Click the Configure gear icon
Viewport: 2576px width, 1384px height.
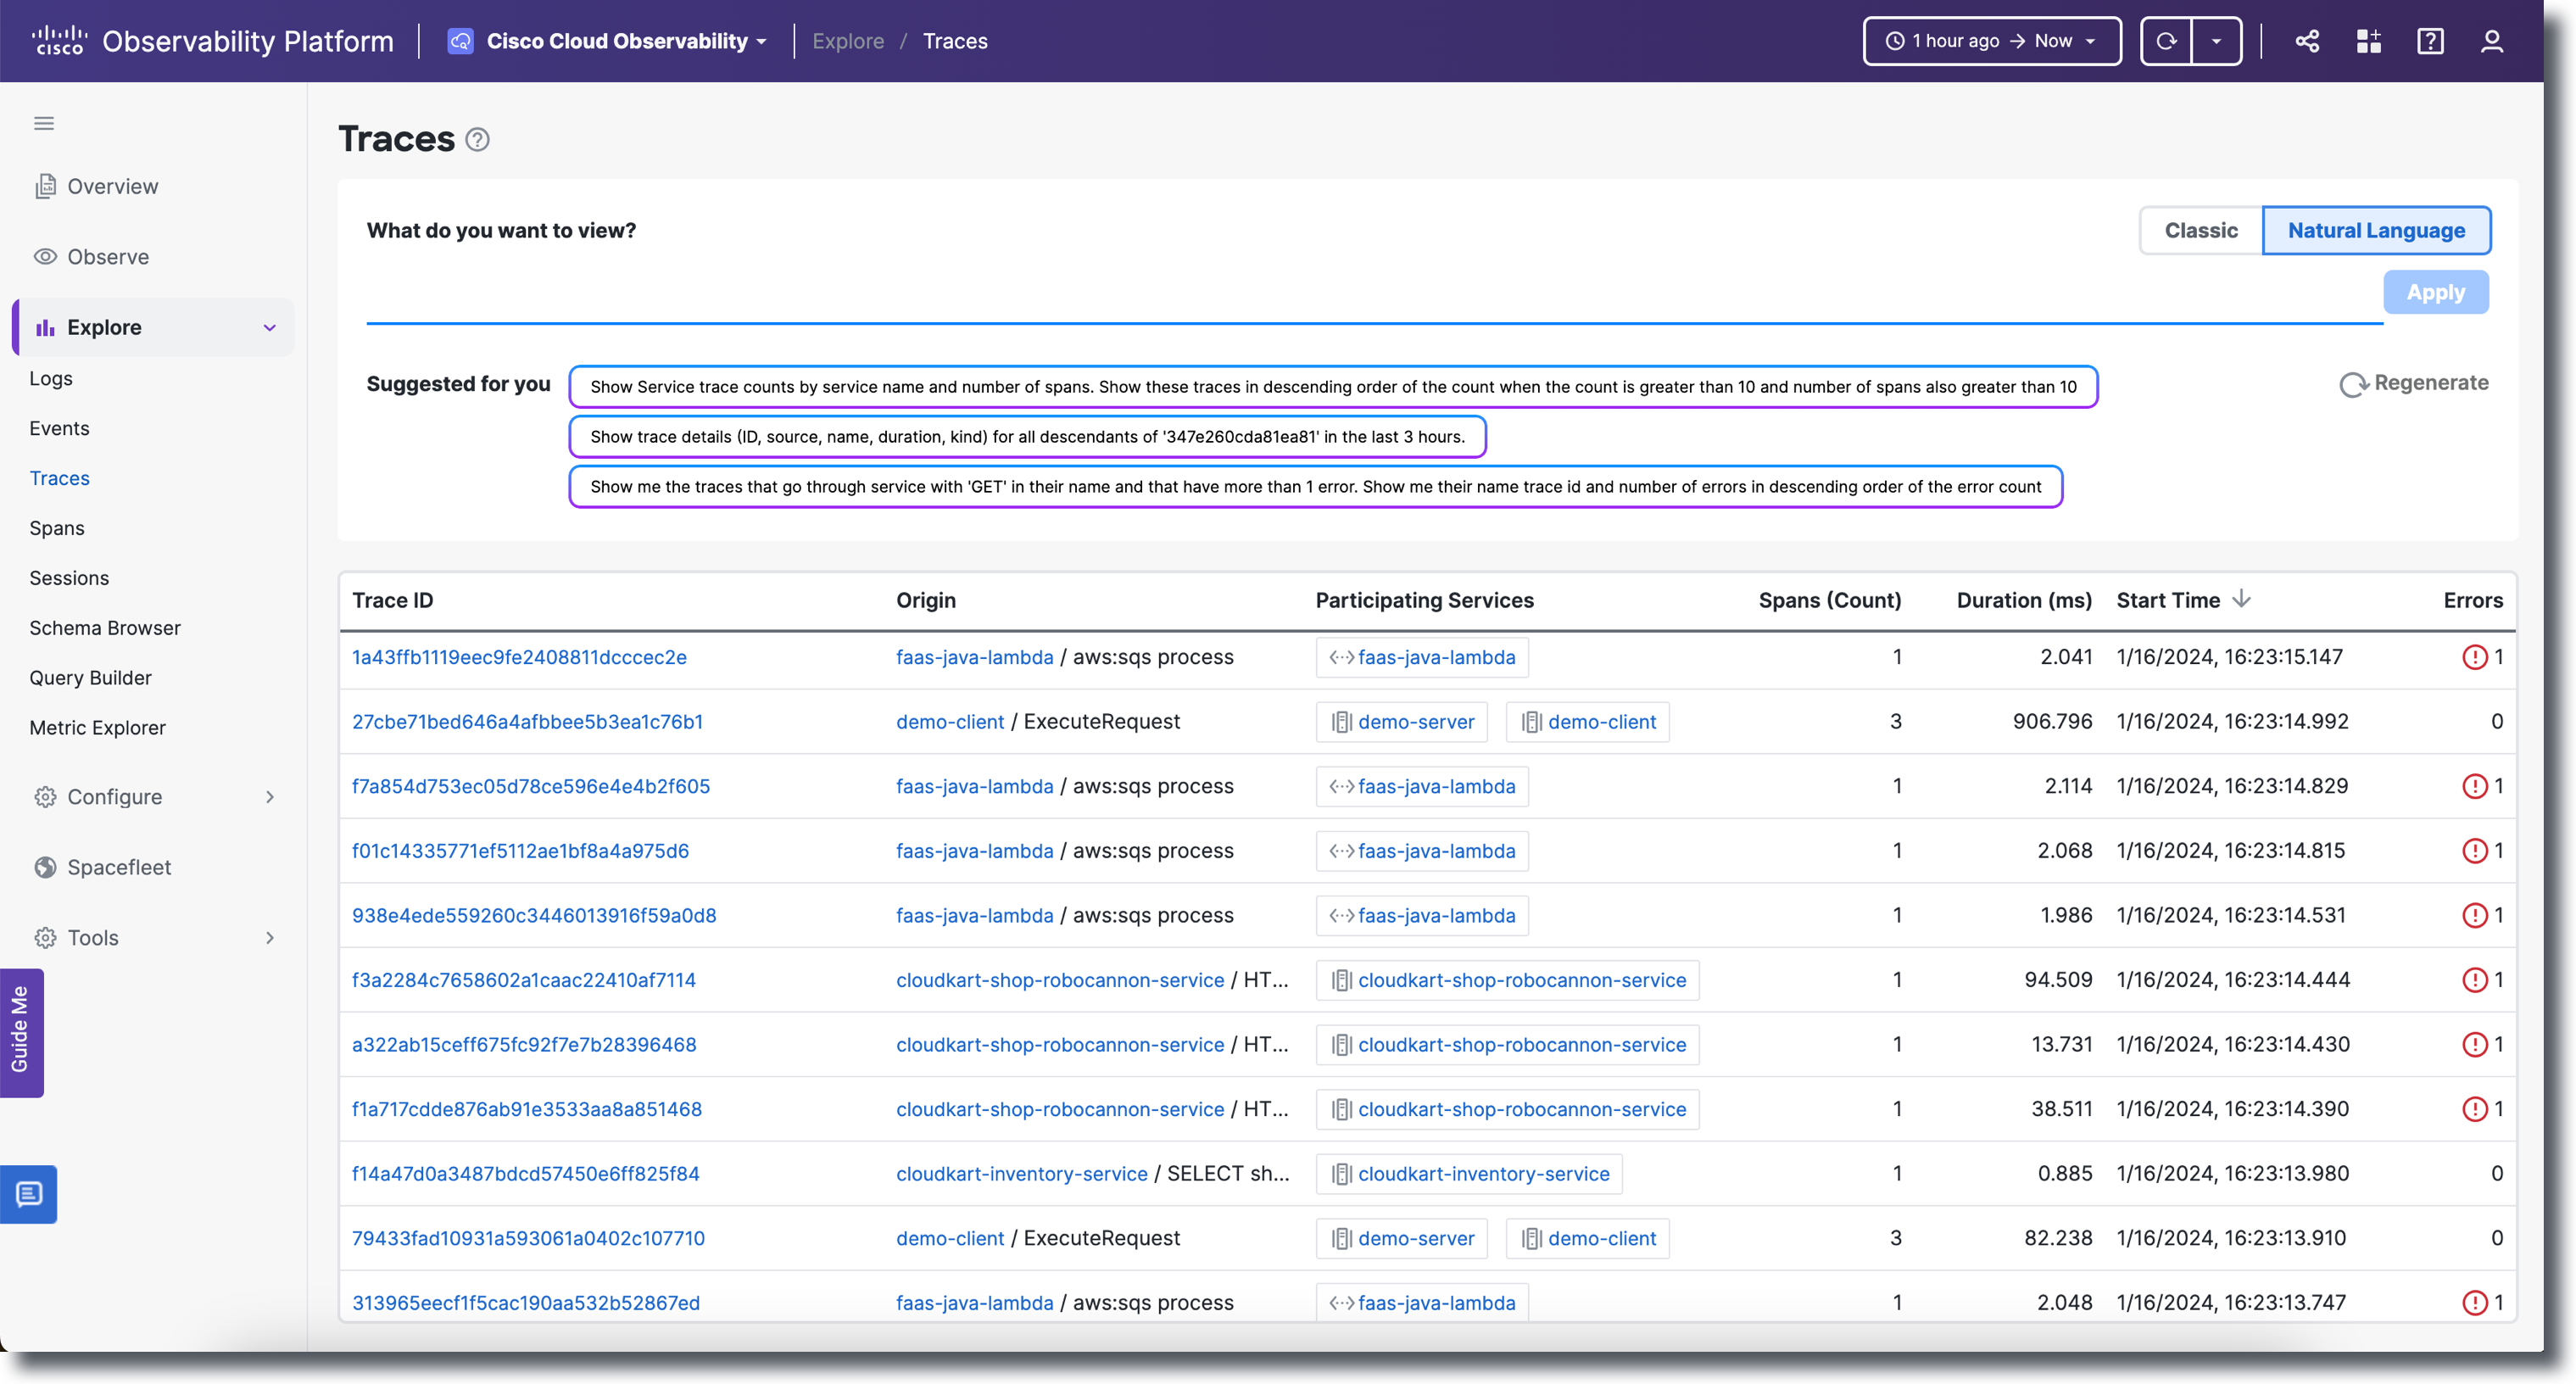pos(45,797)
